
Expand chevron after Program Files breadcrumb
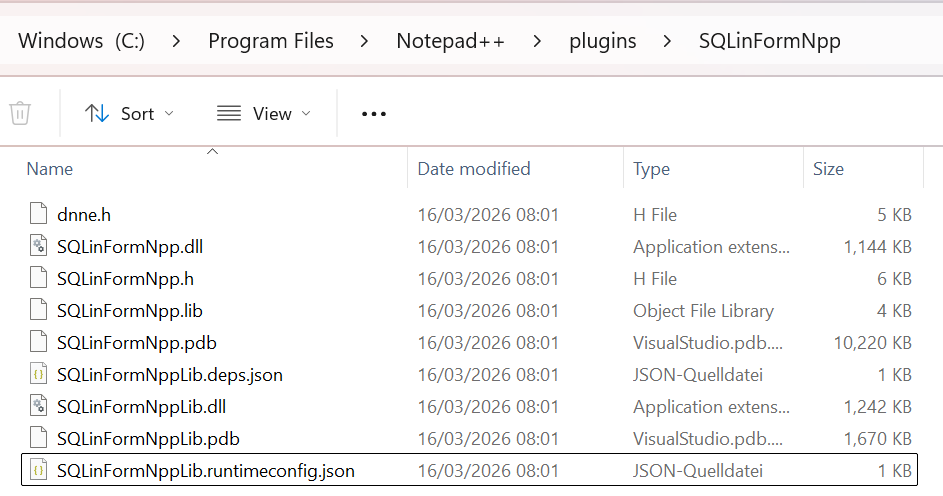[x=364, y=41]
